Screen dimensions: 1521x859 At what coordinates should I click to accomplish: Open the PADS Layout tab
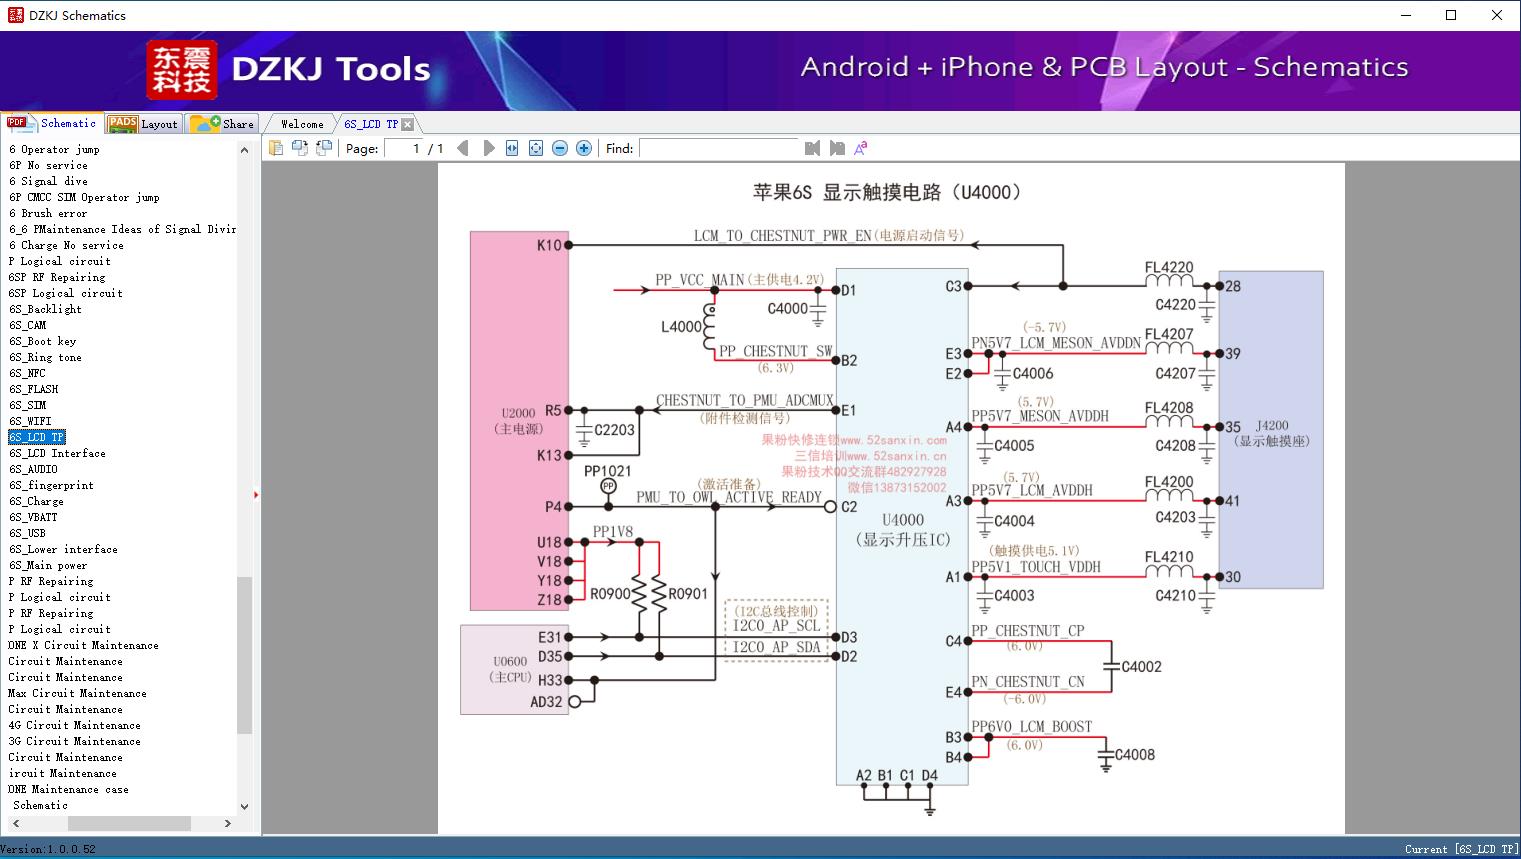point(143,124)
